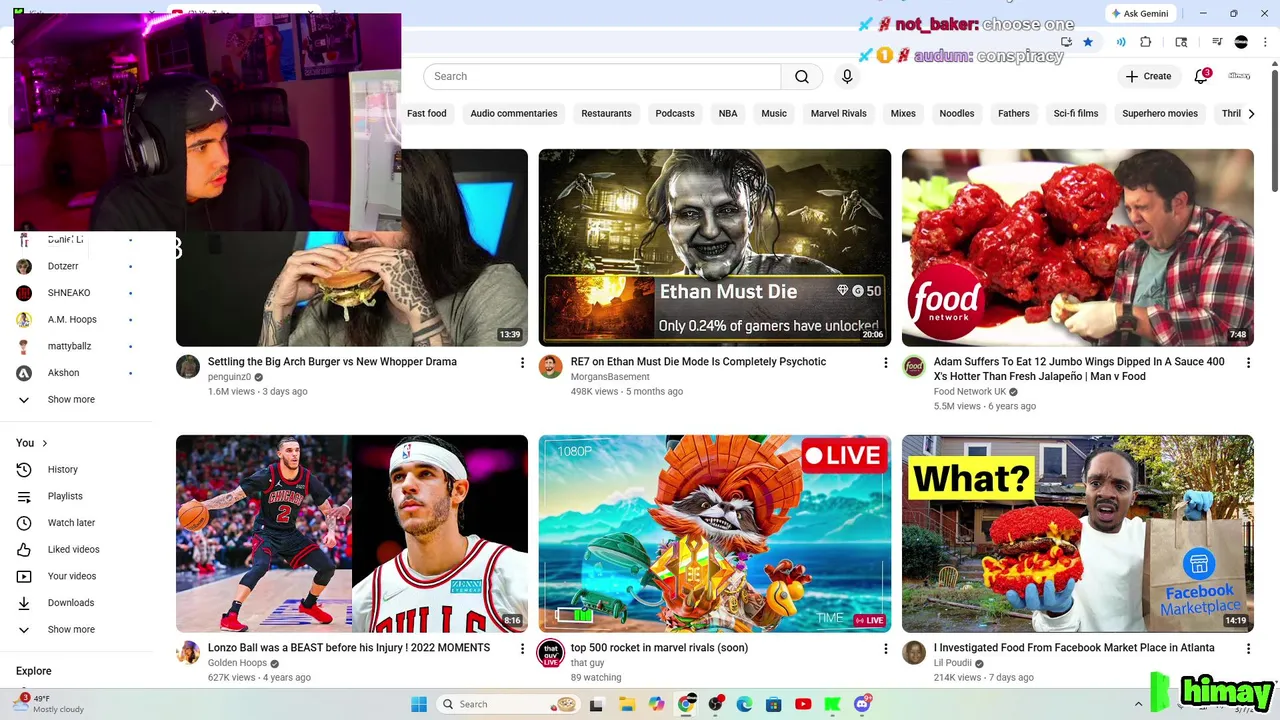Open options menu for Big Arch Burger video
The width and height of the screenshot is (1280, 720).
click(522, 362)
